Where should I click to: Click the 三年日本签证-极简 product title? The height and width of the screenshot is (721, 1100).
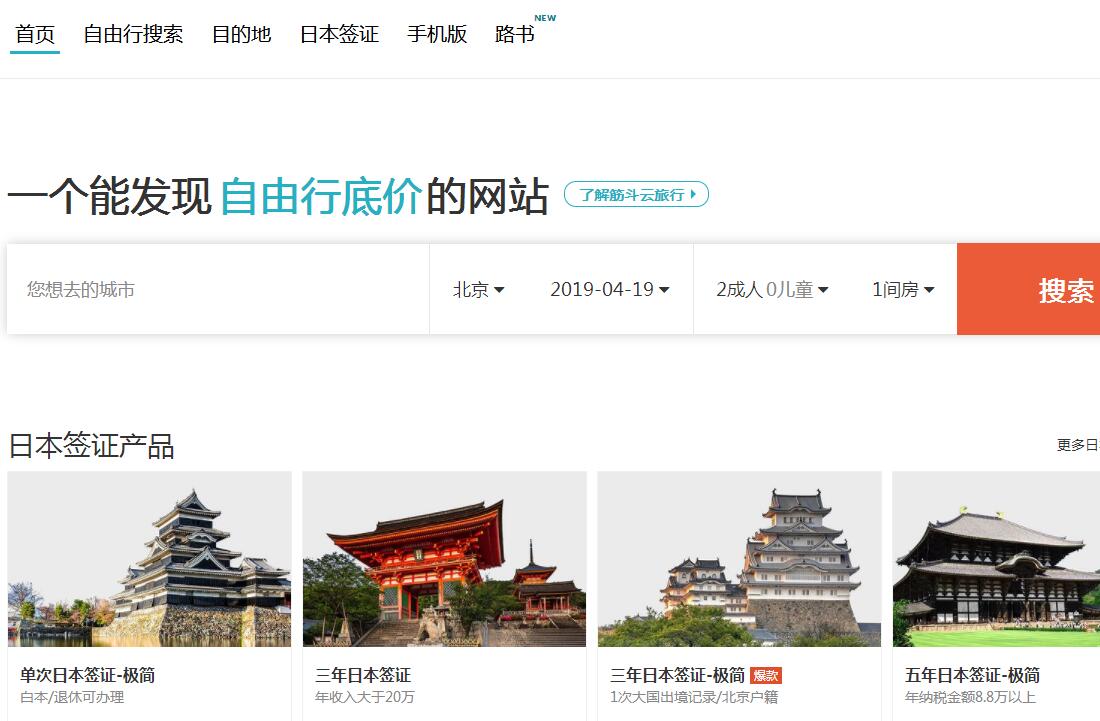point(677,675)
